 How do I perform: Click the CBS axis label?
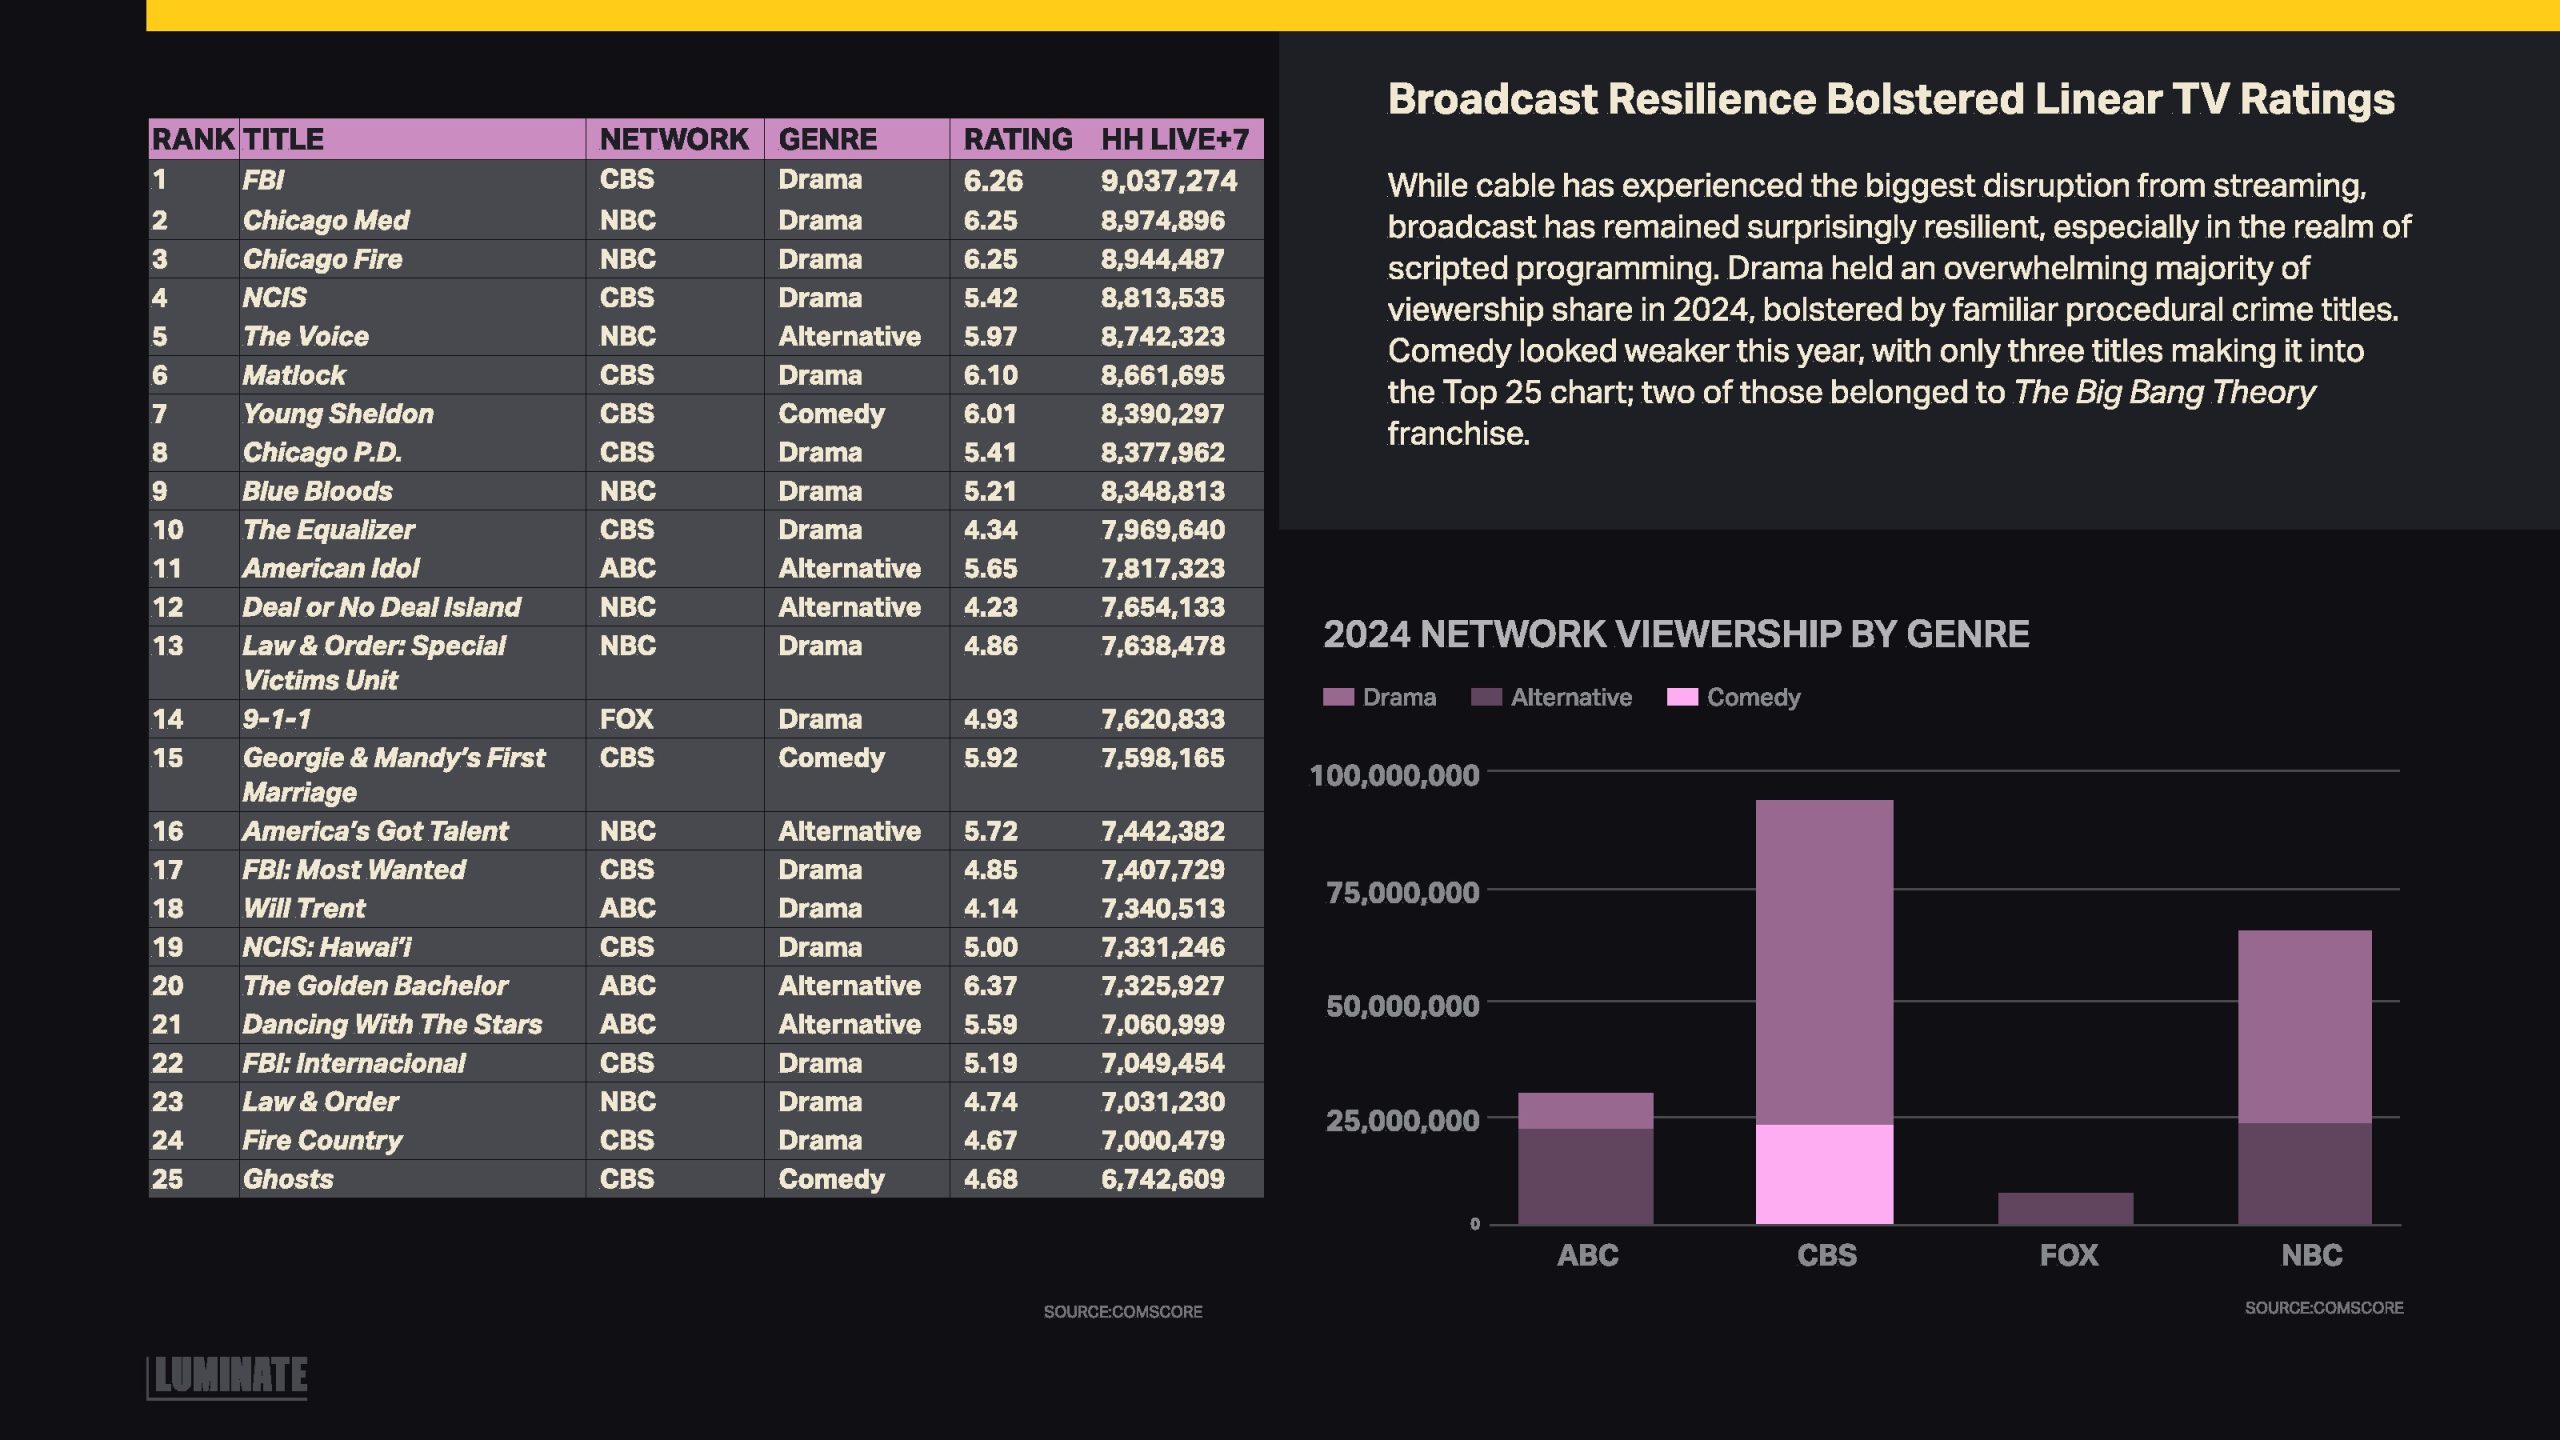tap(1826, 1255)
